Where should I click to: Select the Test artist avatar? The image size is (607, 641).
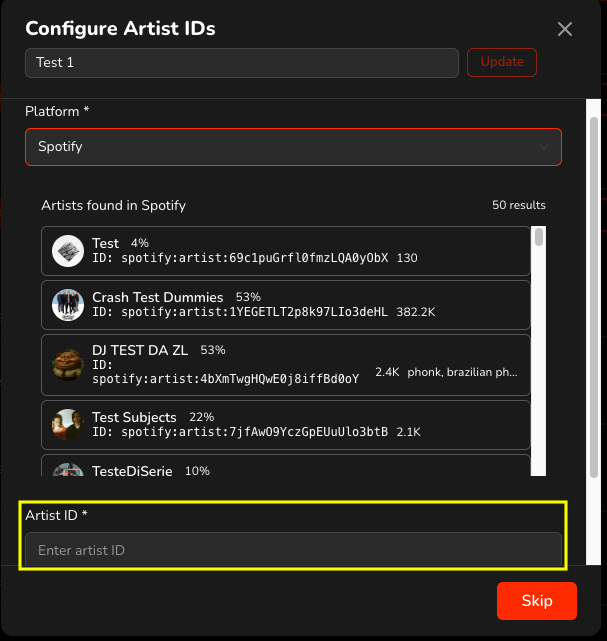click(x=68, y=251)
